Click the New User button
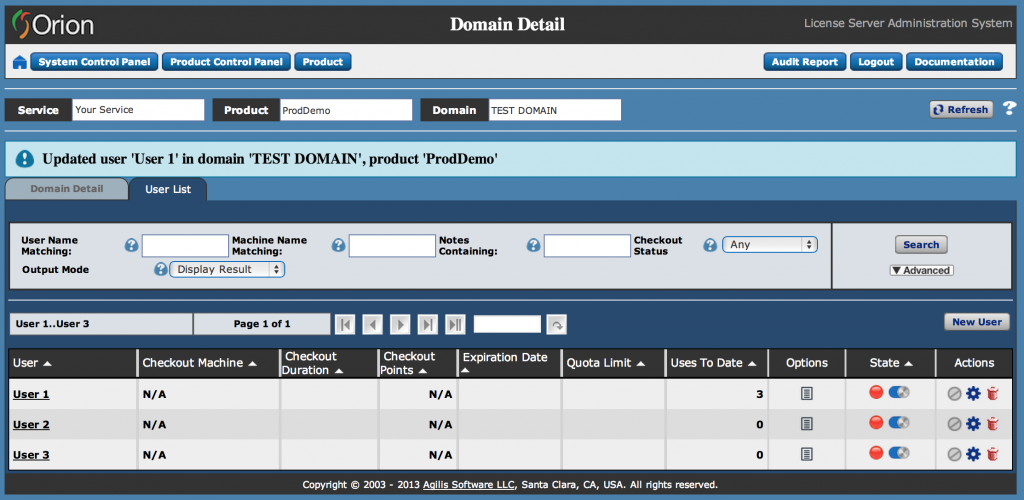 point(976,322)
